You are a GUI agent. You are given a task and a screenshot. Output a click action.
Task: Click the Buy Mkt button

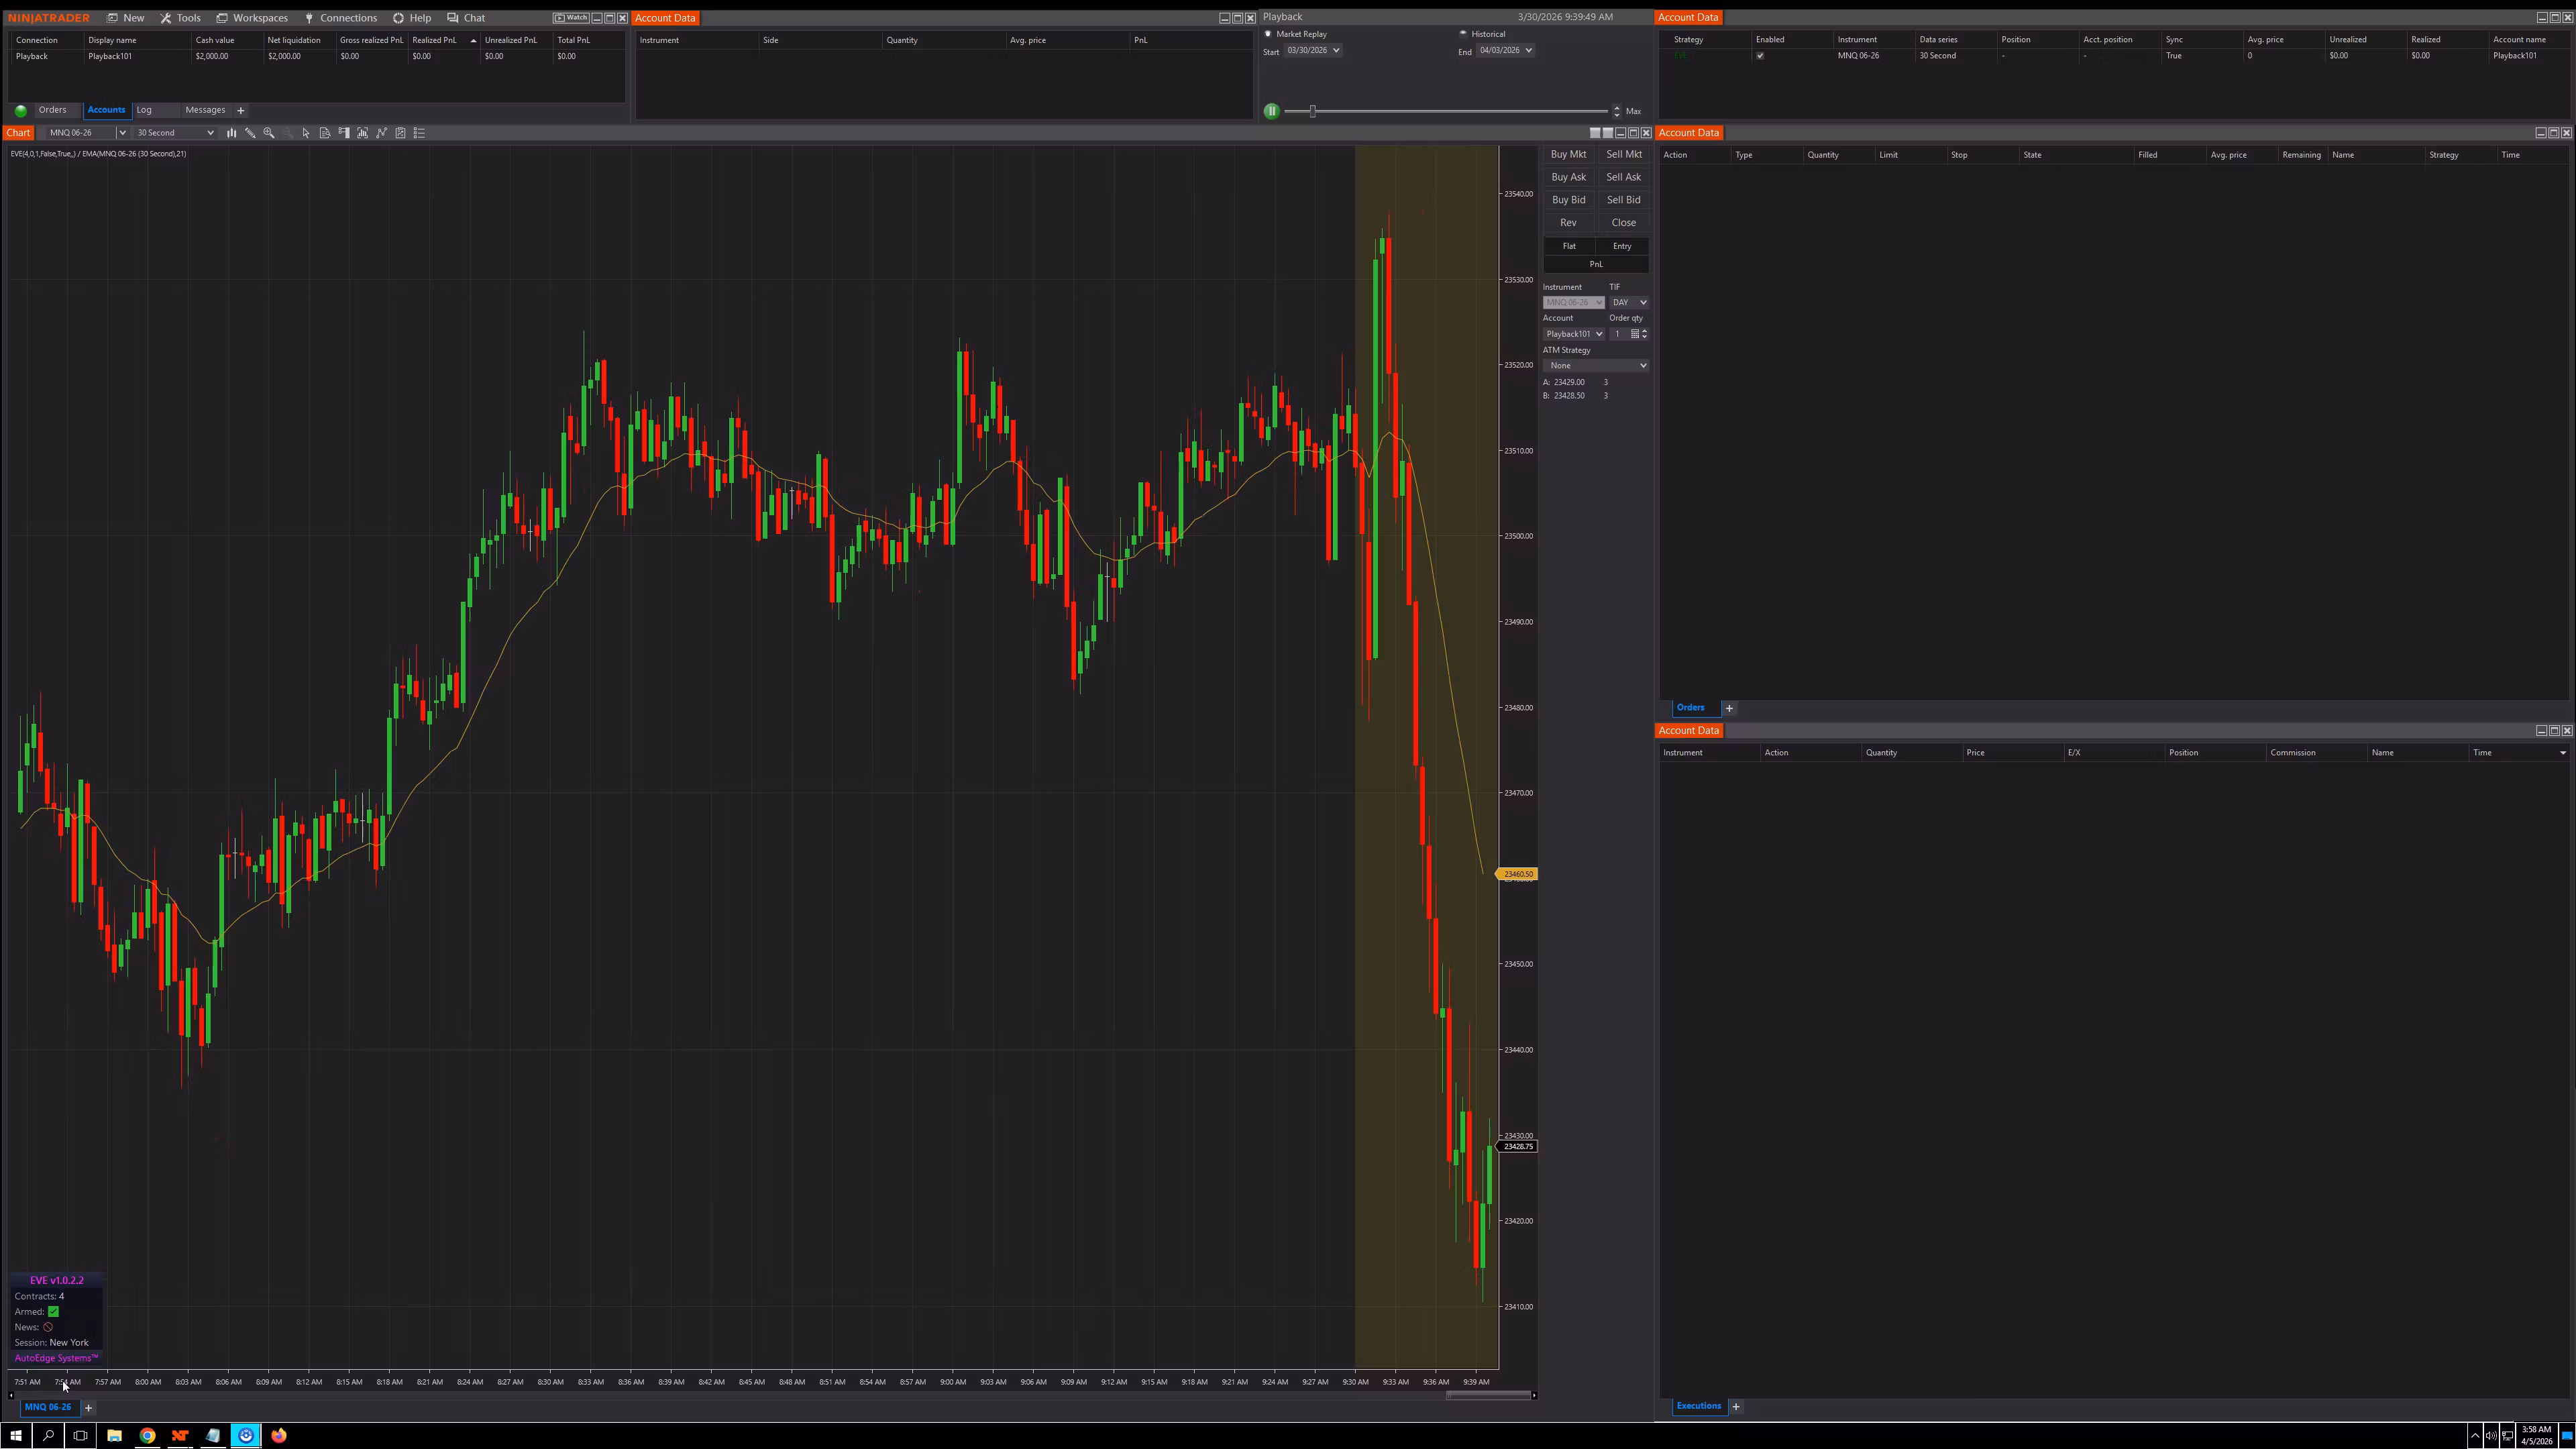(x=1568, y=154)
